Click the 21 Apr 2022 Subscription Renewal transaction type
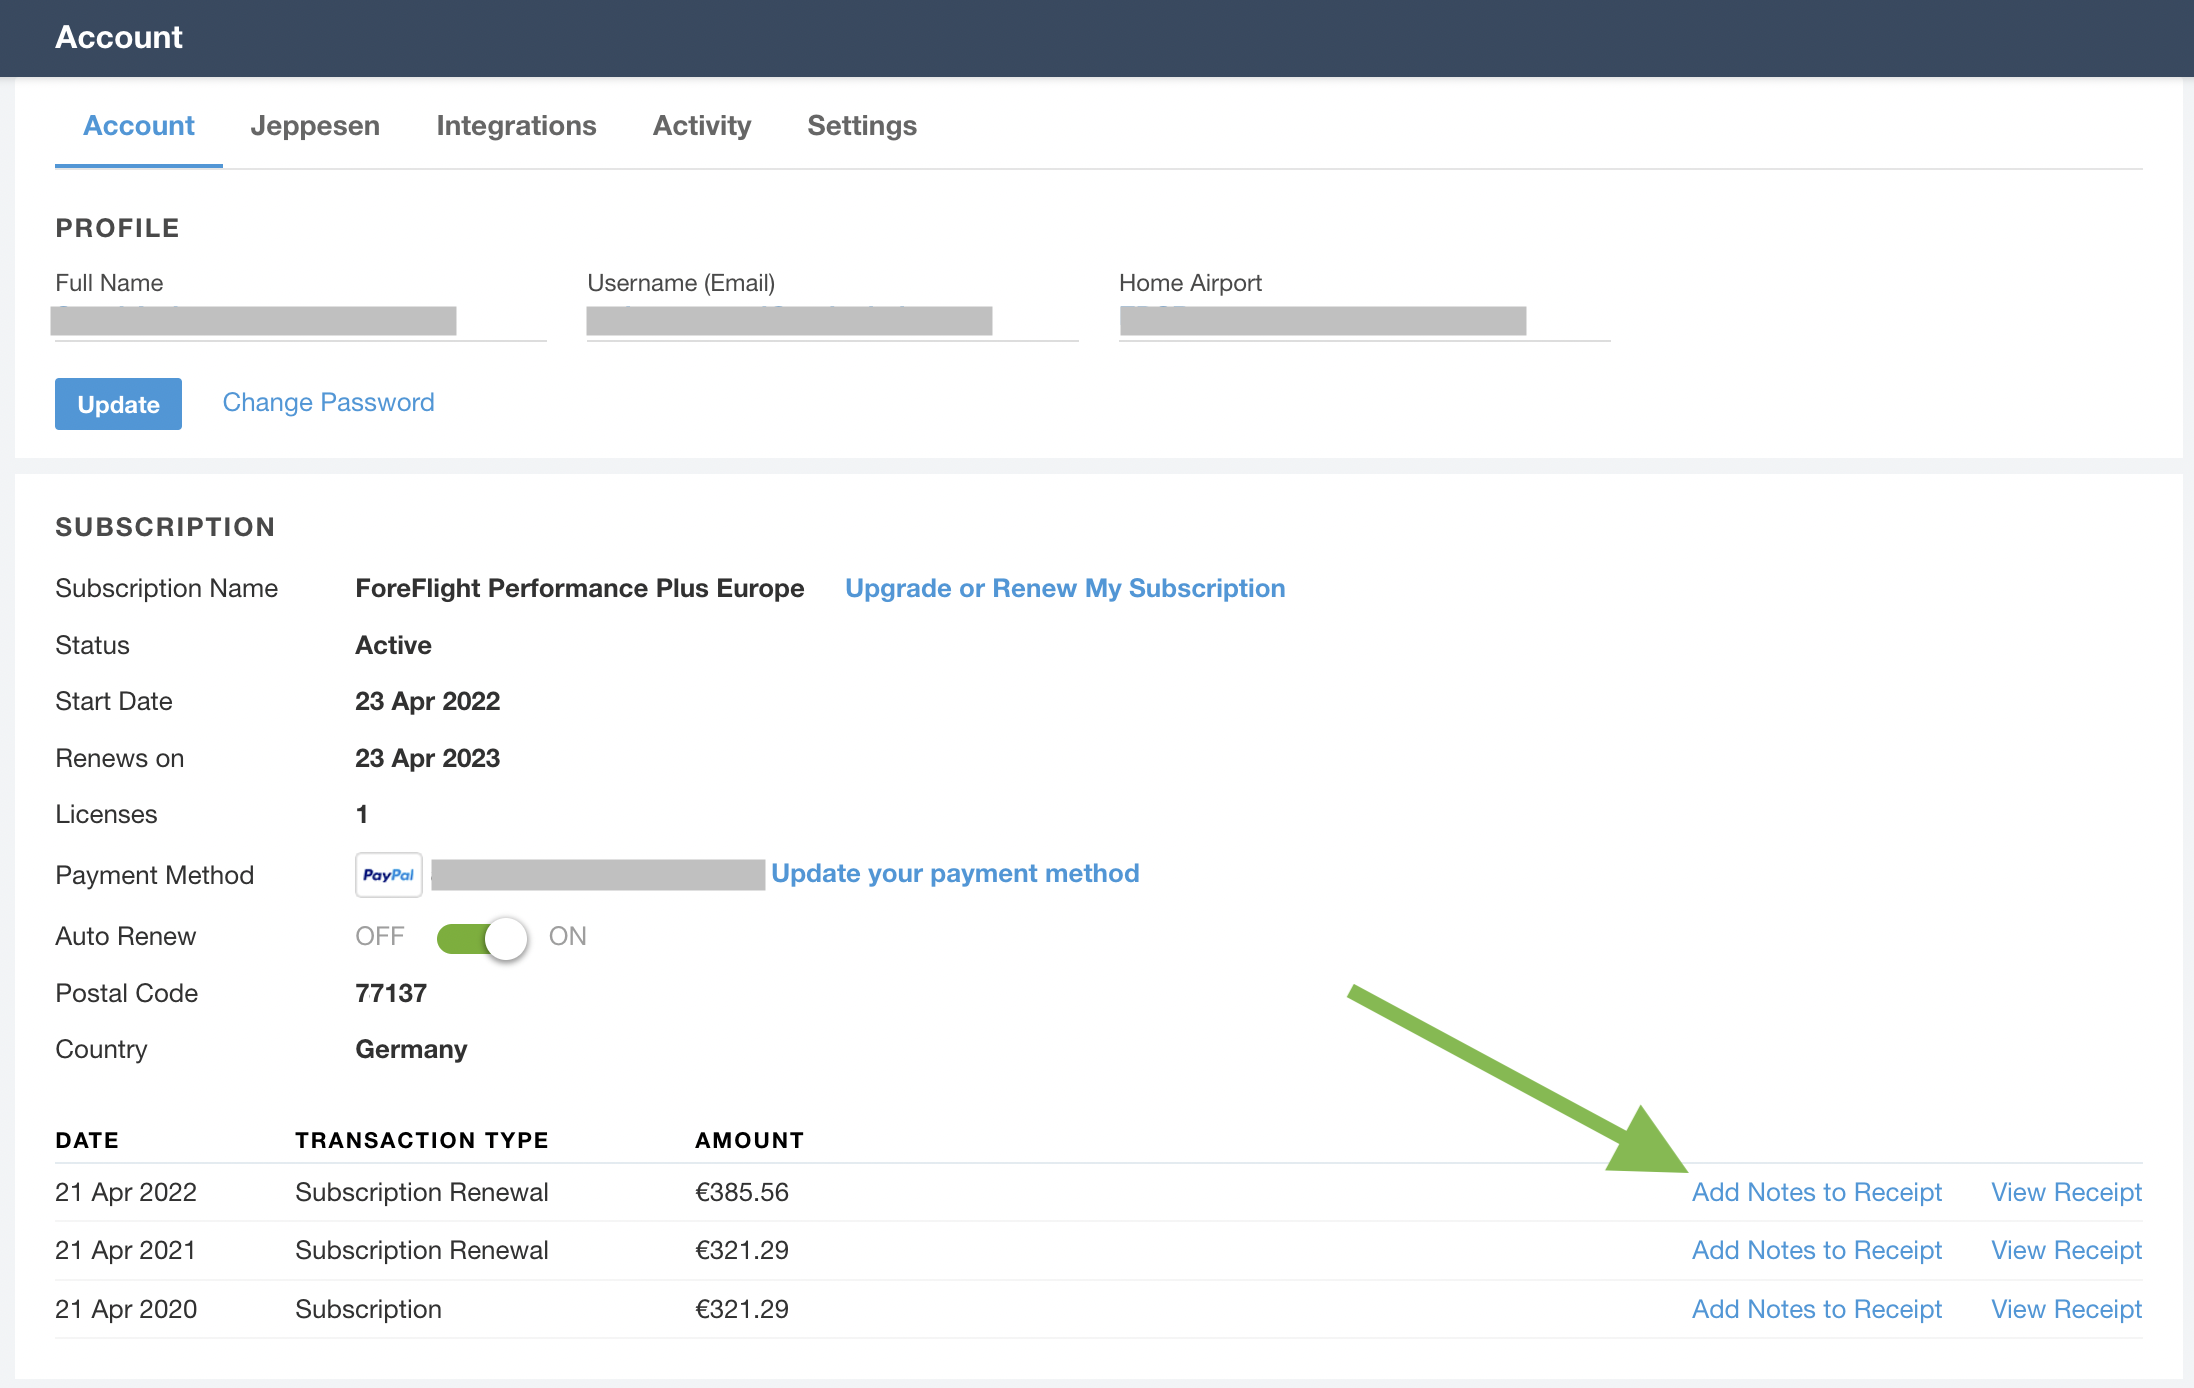Image resolution: width=2194 pixels, height=1388 pixels. [x=422, y=1192]
